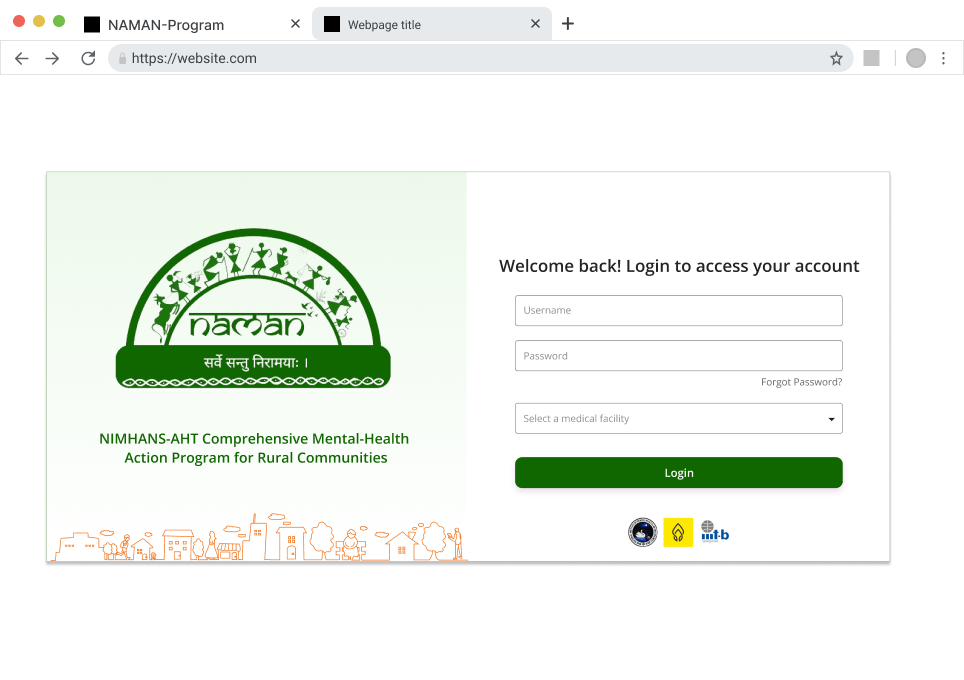Reload the current page
This screenshot has height=680, width=964.
tap(89, 58)
